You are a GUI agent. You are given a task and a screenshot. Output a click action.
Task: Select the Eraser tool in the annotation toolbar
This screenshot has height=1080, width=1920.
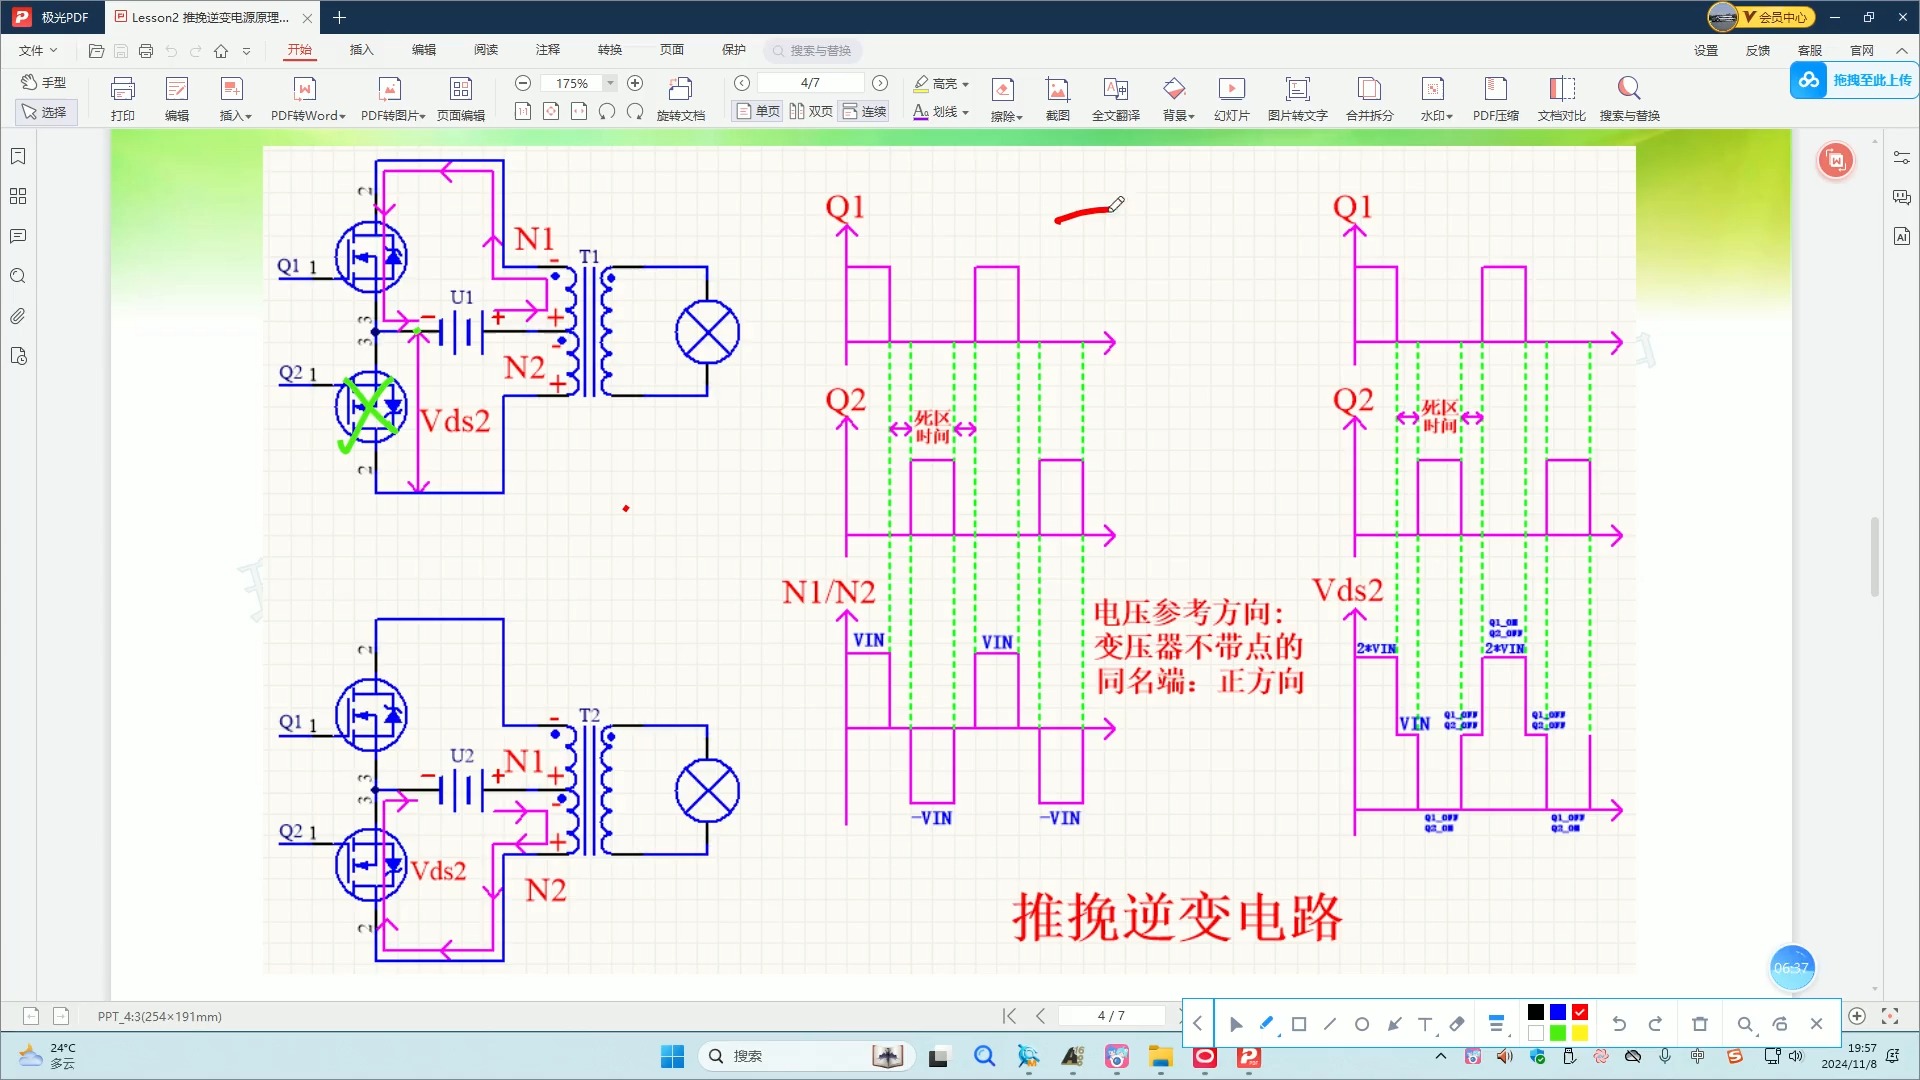1457,1023
